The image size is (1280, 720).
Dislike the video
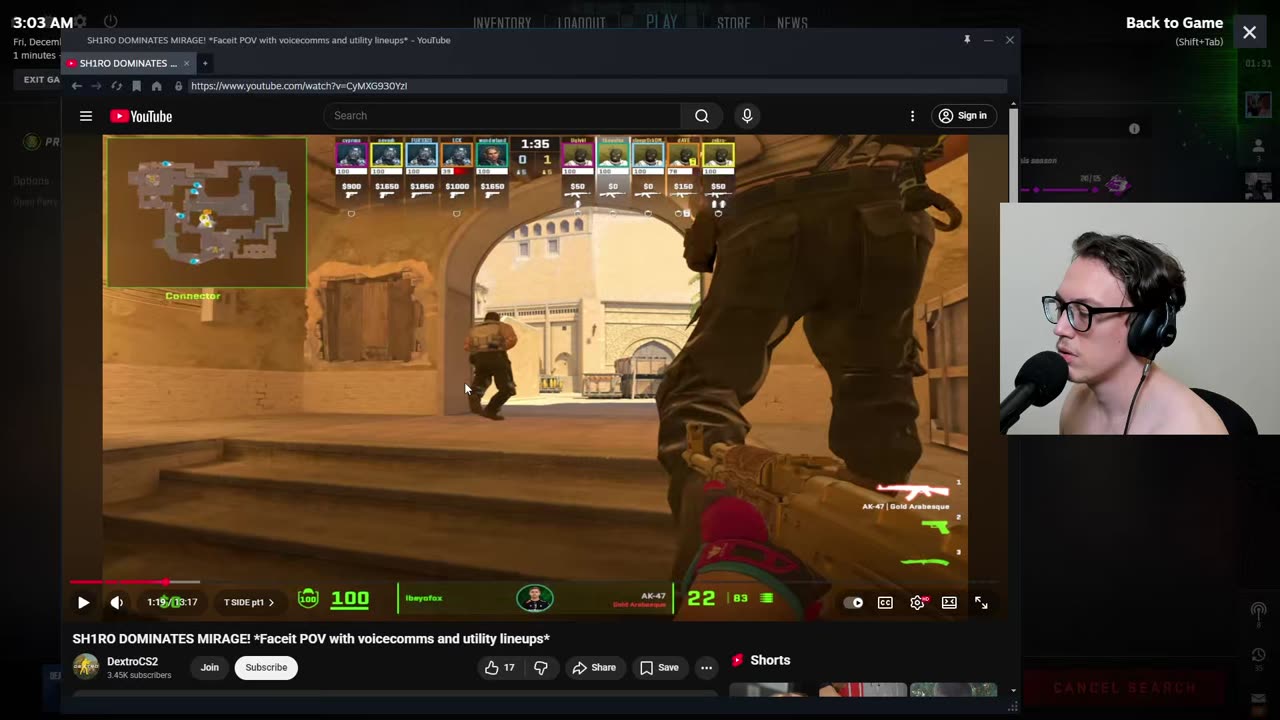541,667
